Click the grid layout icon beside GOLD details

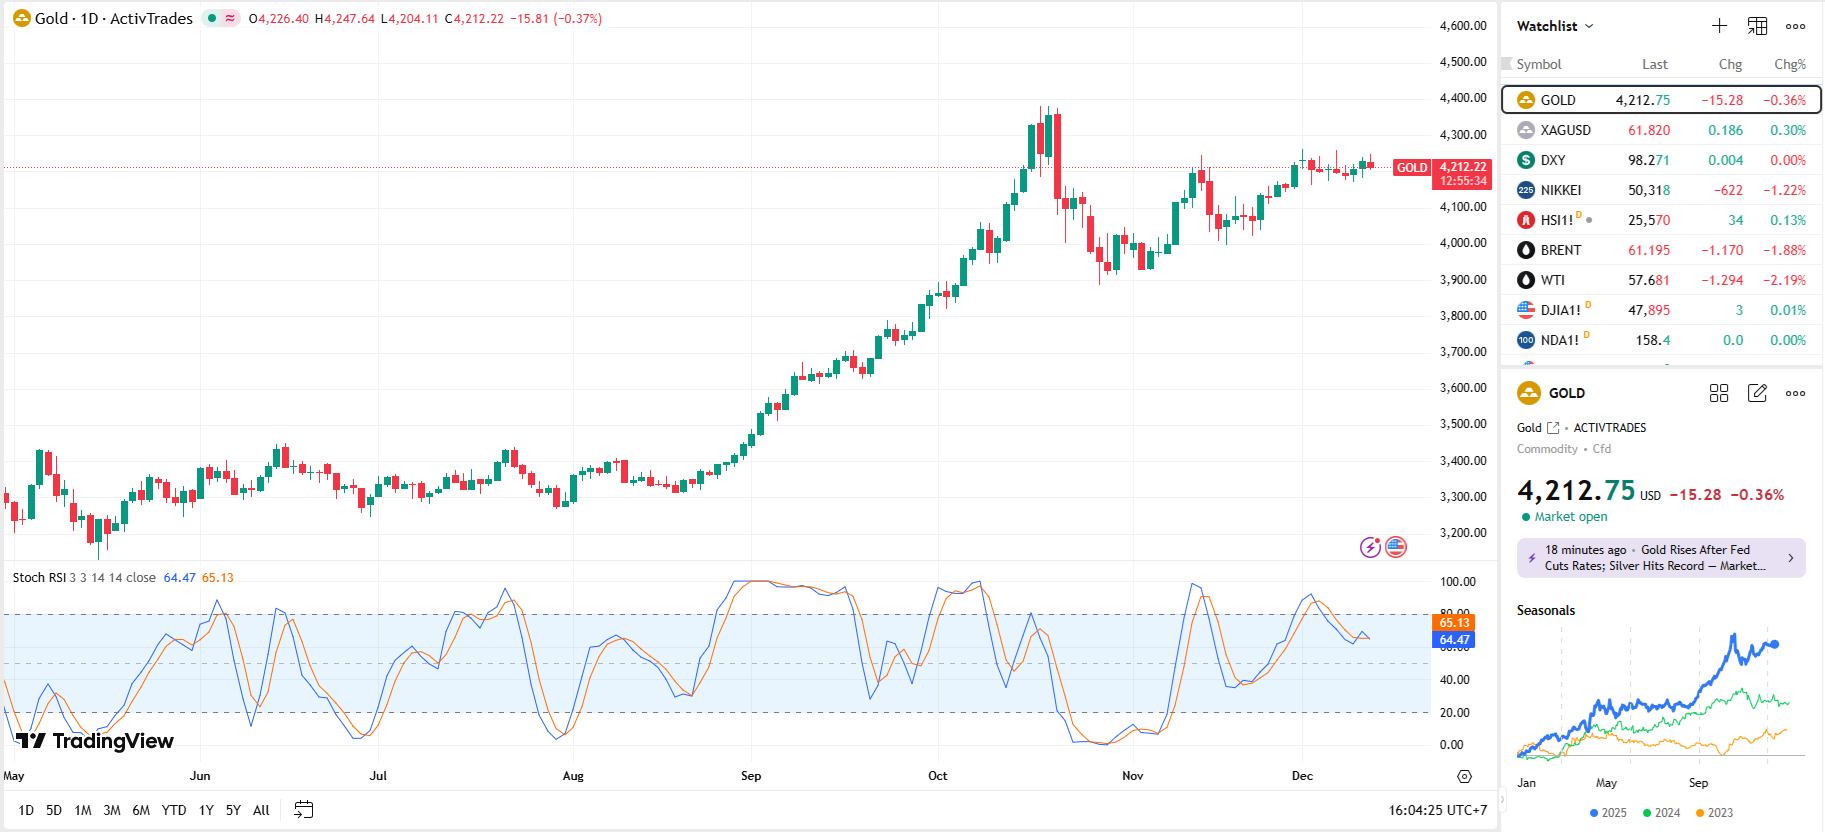1719,393
